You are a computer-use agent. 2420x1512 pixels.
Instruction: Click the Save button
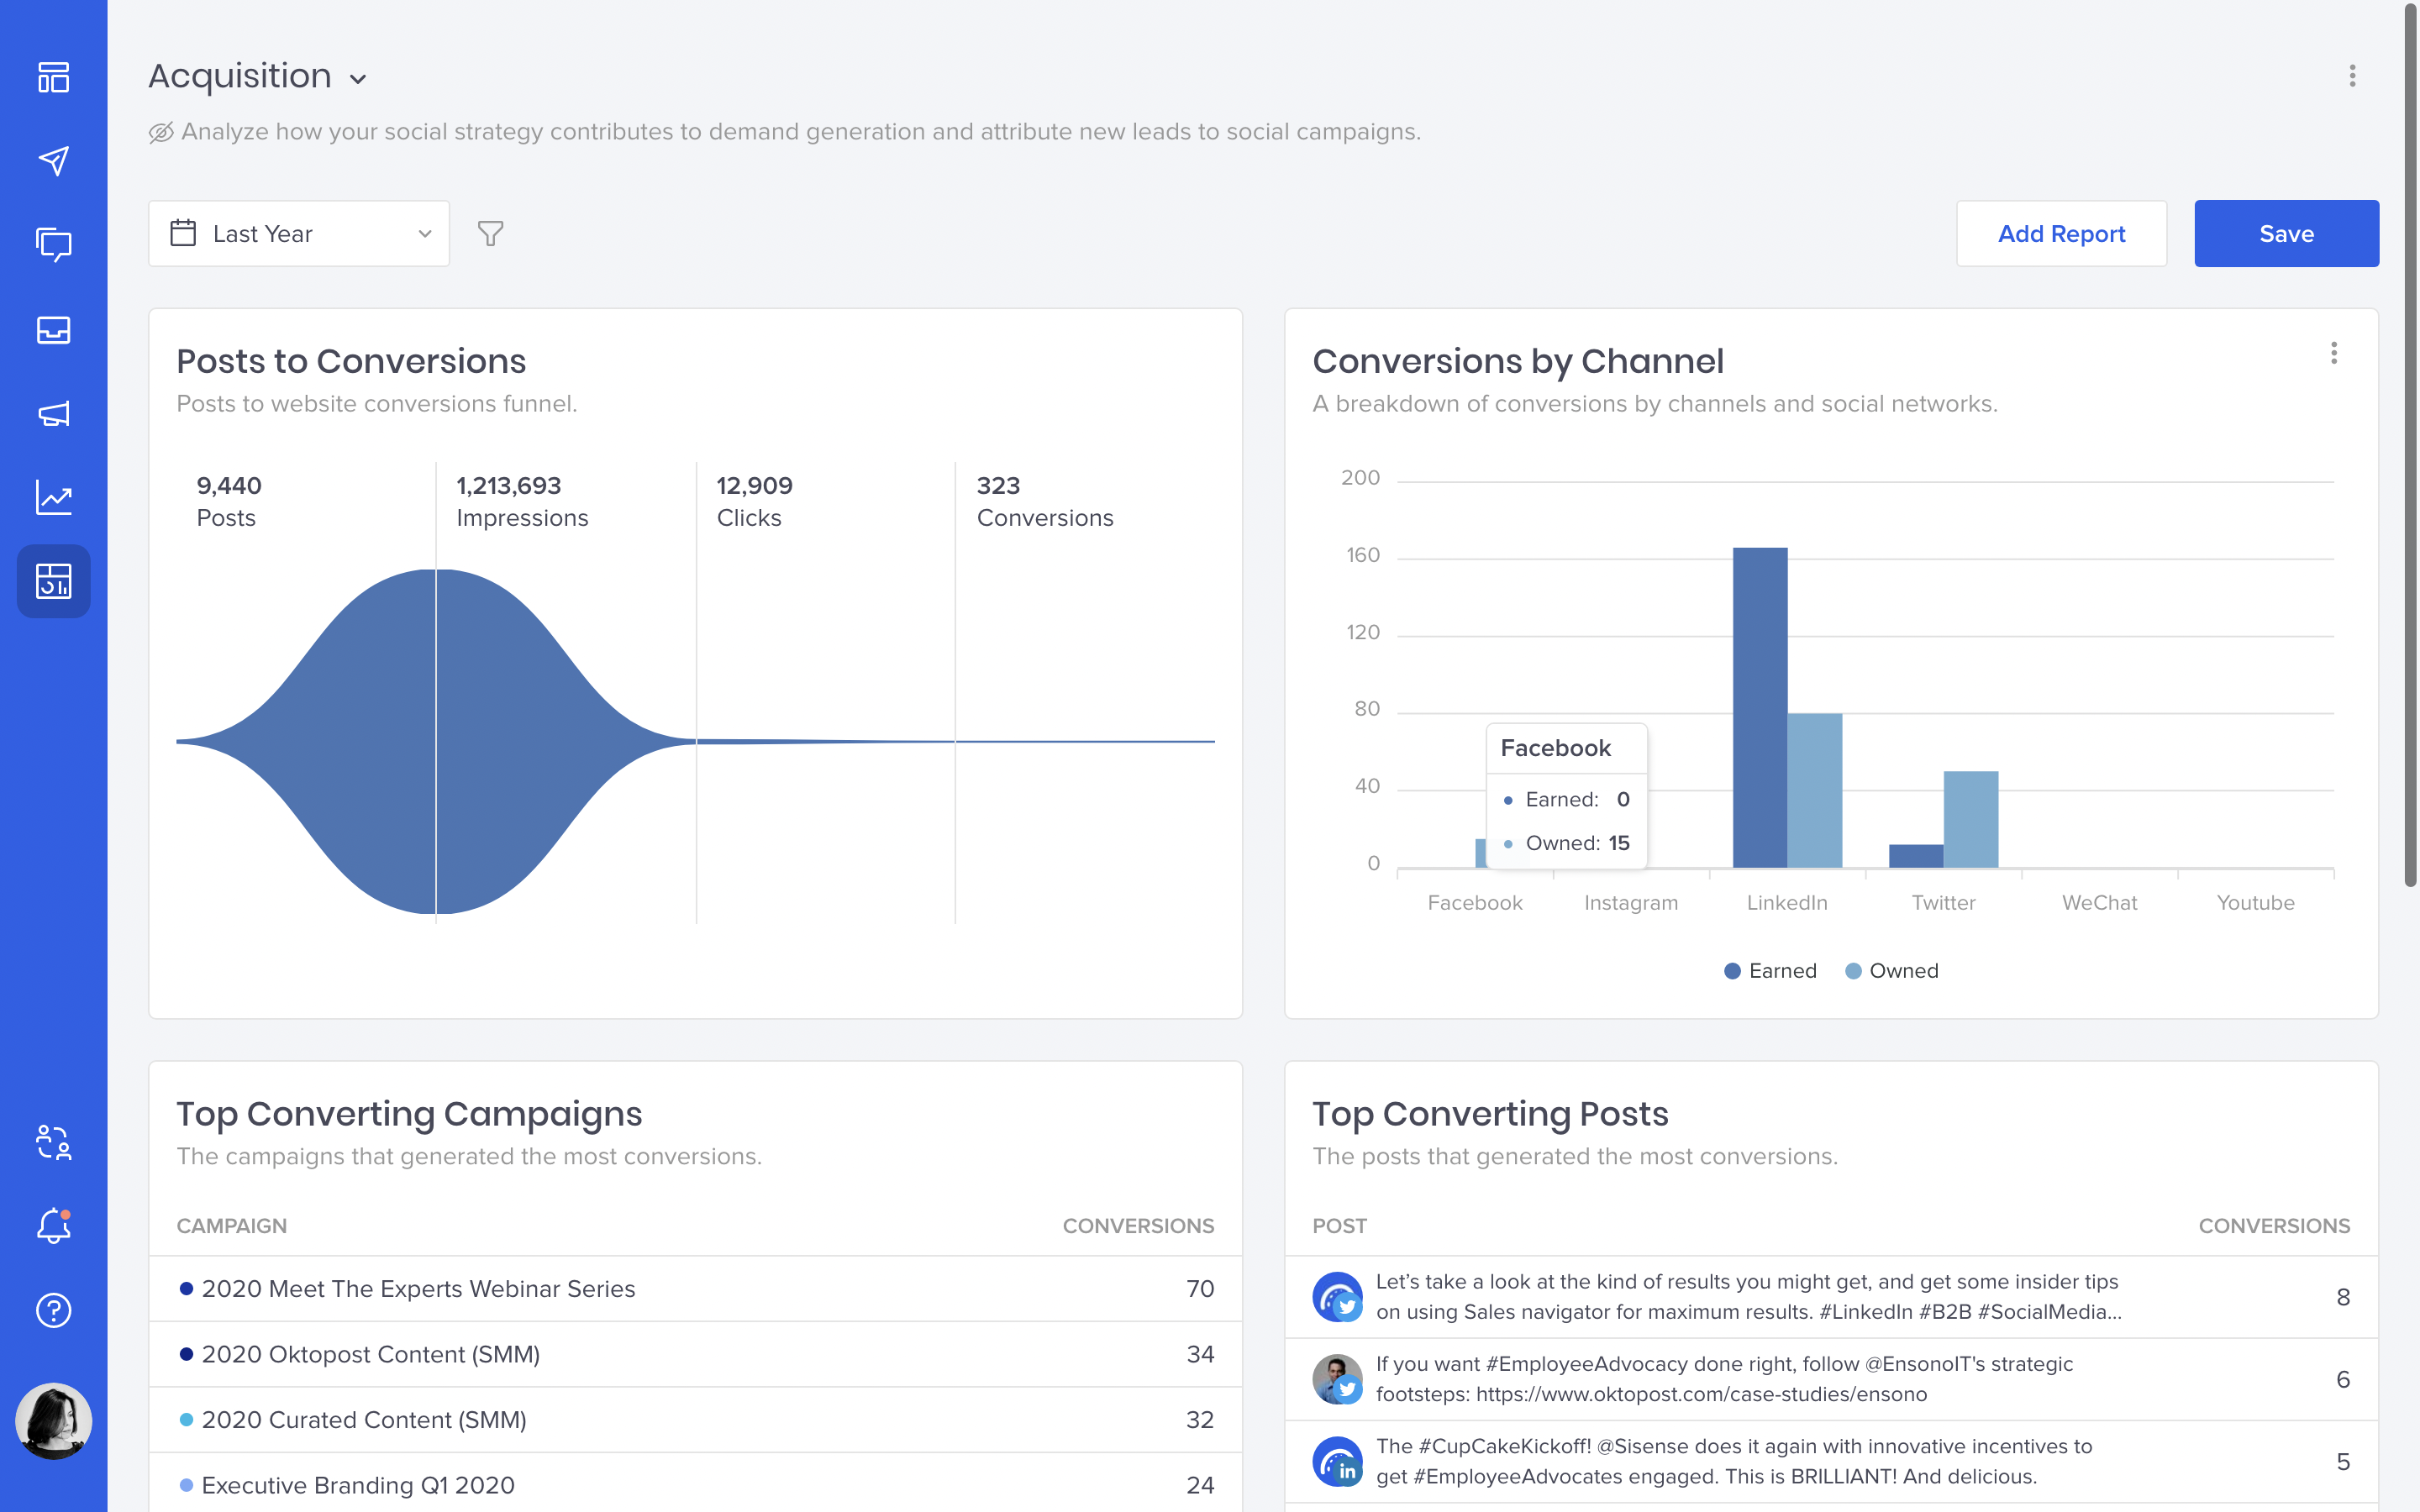click(x=2287, y=232)
